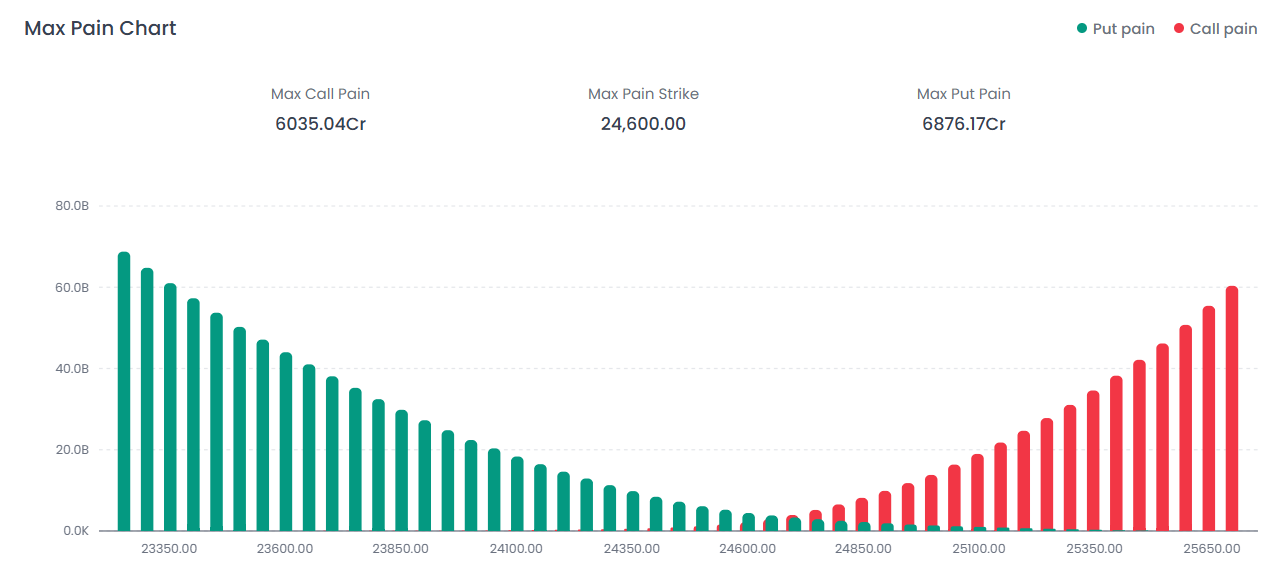This screenshot has width=1275, height=586.
Task: Click the tallest red call pain bar
Action: [x=1232, y=409]
